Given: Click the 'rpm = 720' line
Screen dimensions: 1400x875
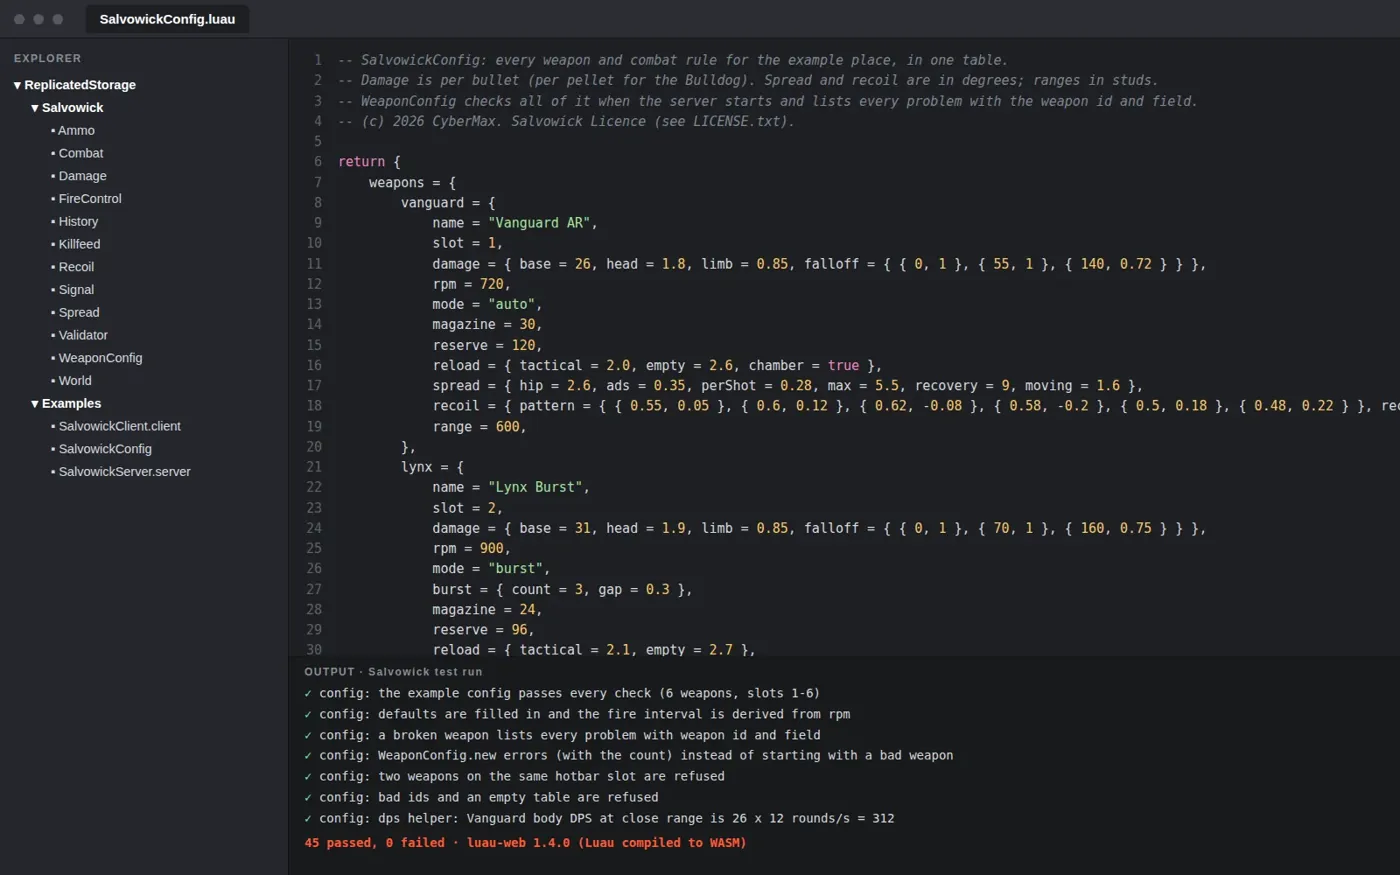Looking at the screenshot, I should [x=472, y=284].
